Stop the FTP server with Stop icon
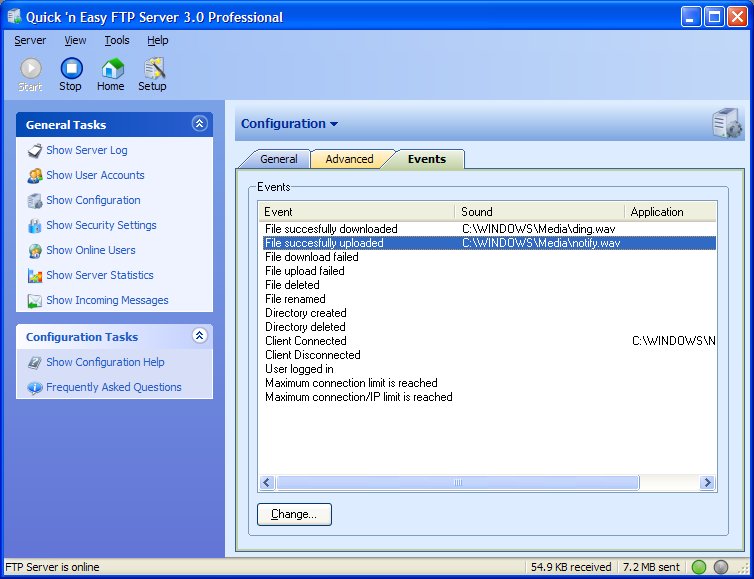Screen dimensions: 754x579 point(71,69)
